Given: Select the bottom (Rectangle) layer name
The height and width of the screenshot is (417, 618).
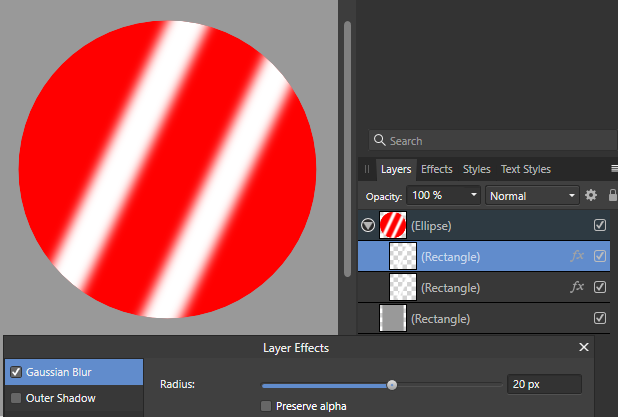Looking at the screenshot, I should 441,318.
